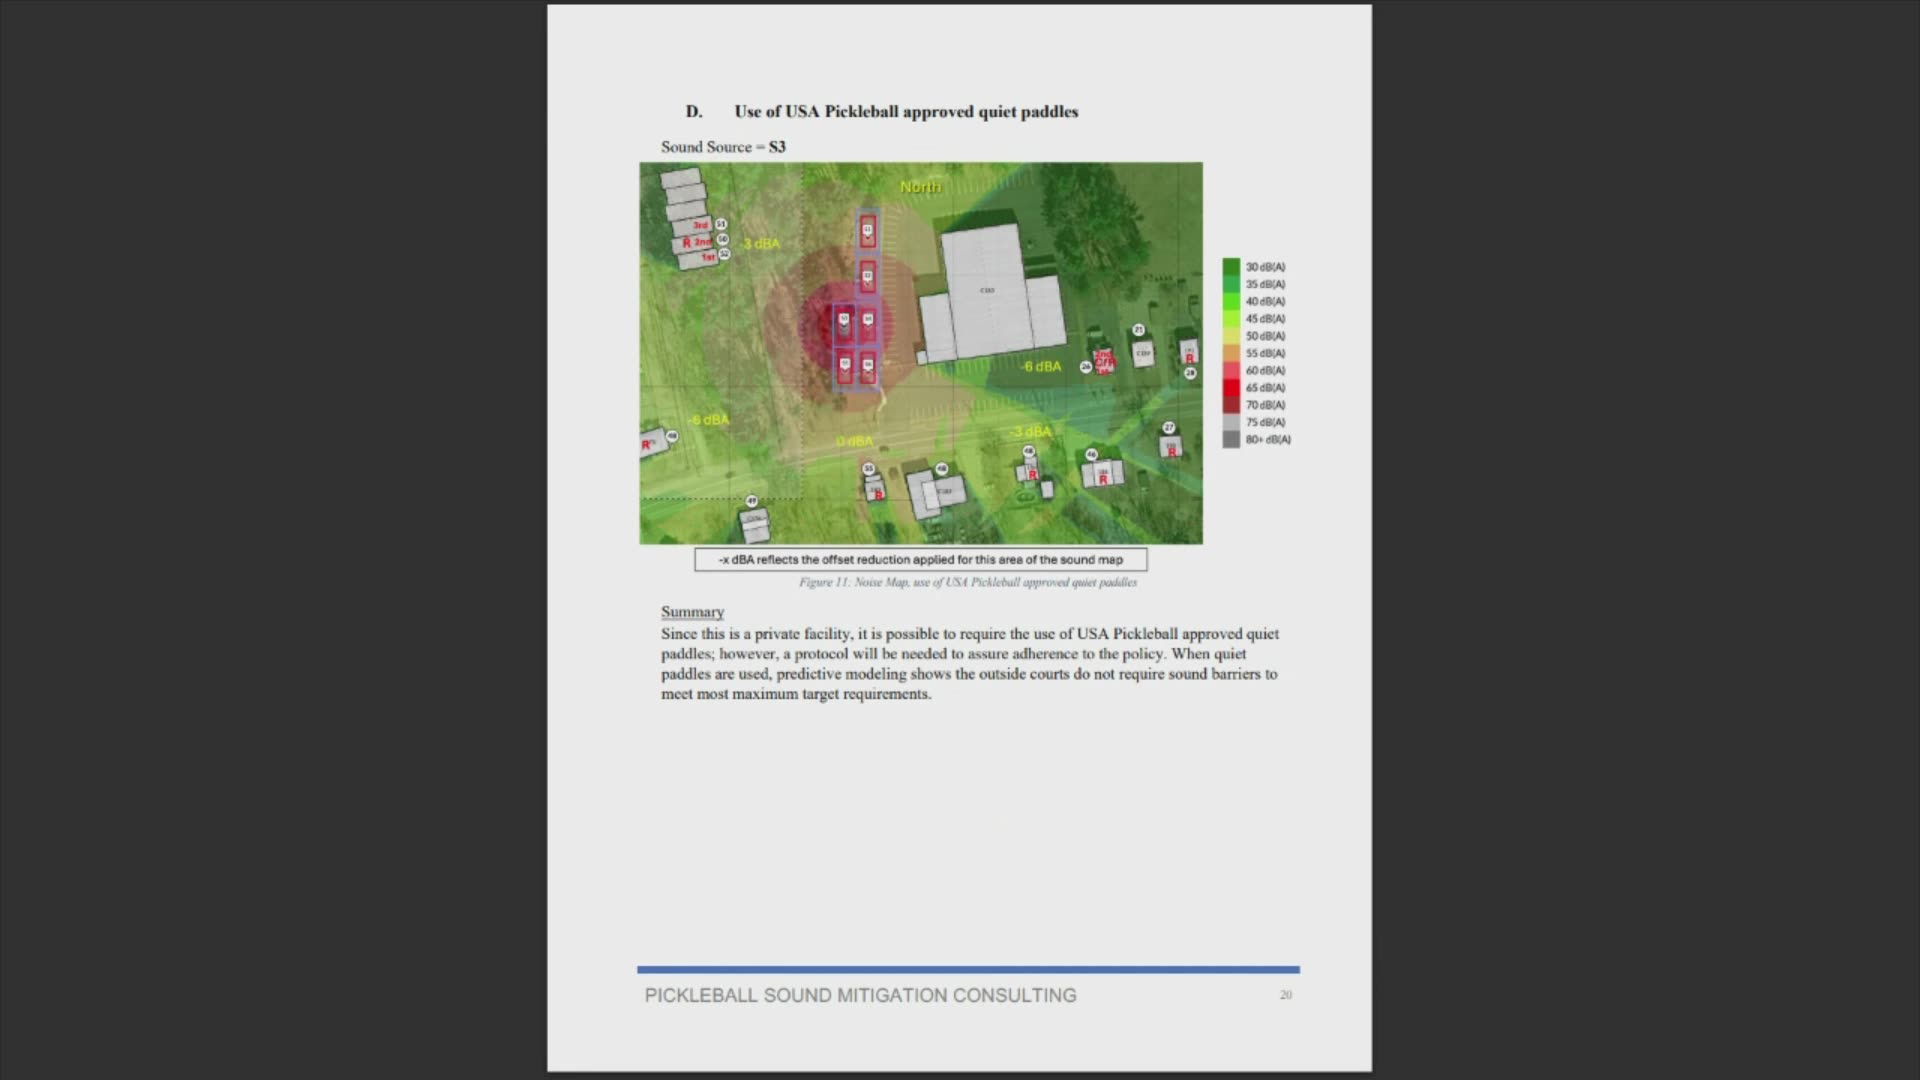1920x1080 pixels.
Task: Click the 30 dB(A) dark green legend swatch
Action: click(1231, 267)
